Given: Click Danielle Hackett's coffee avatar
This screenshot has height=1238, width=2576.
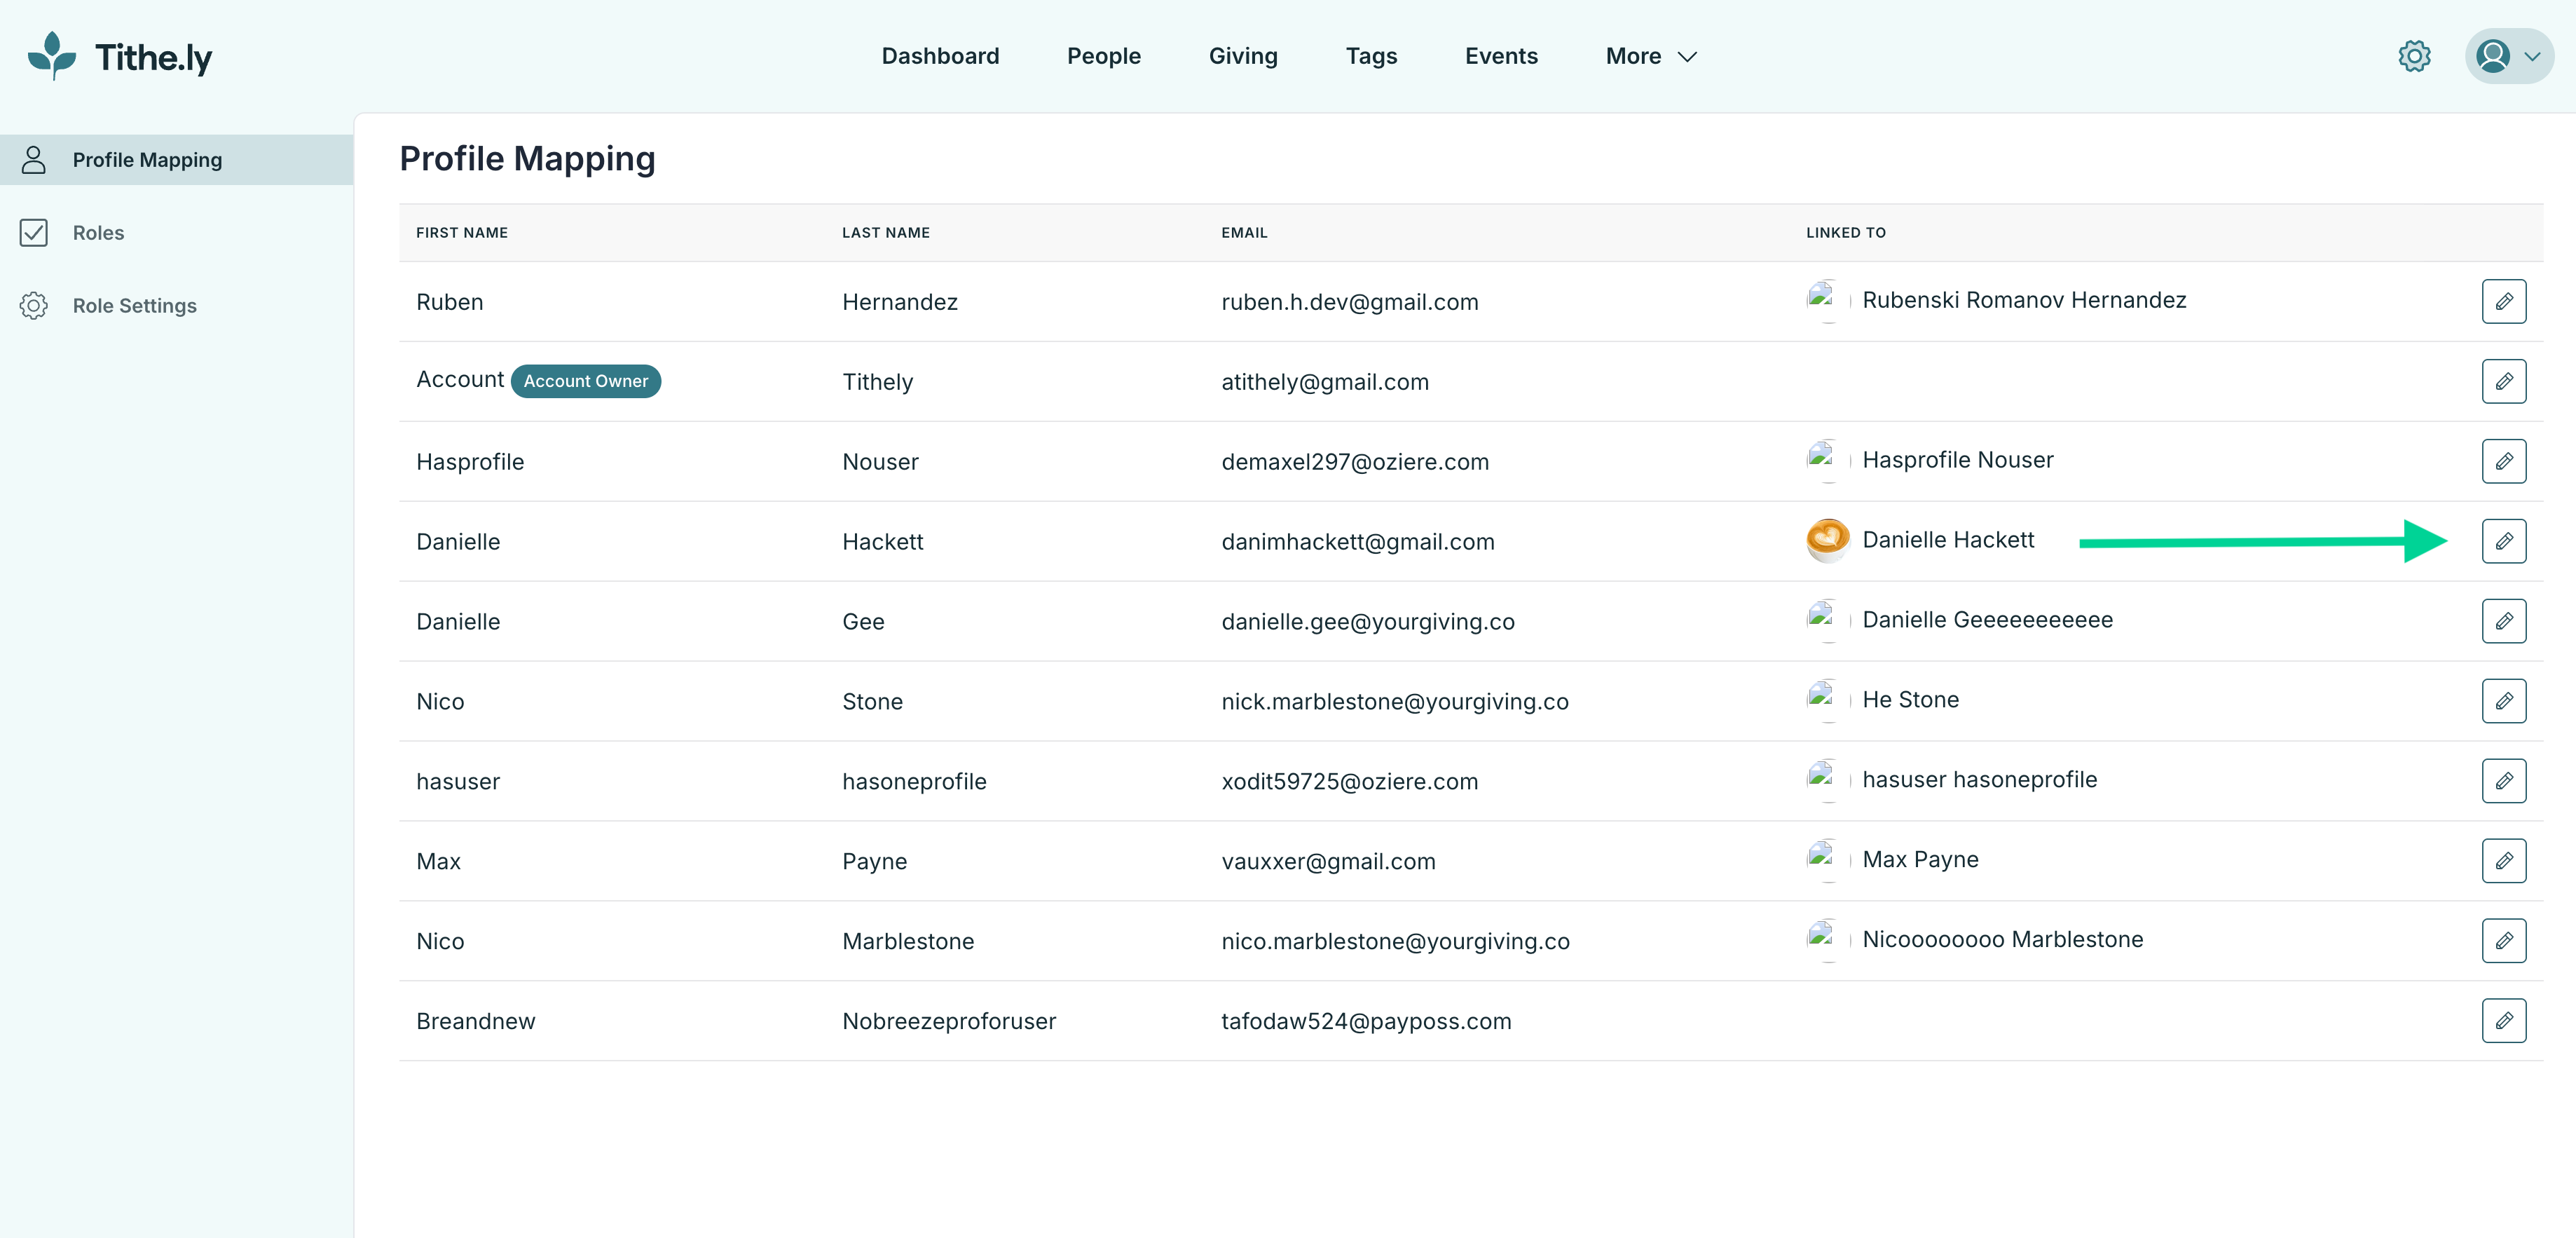Looking at the screenshot, I should [1827, 540].
